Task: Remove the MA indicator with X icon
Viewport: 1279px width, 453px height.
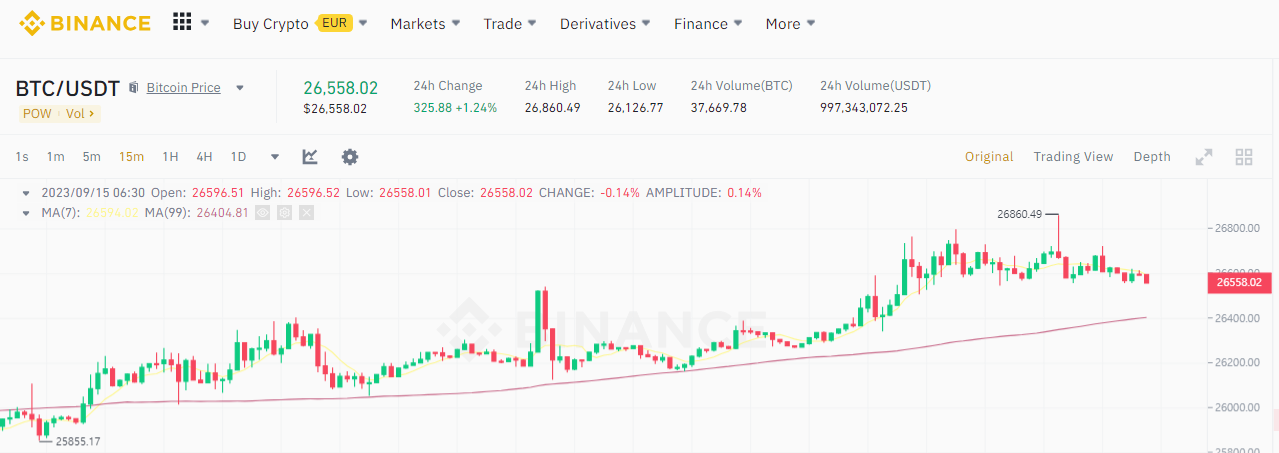Action: (x=306, y=212)
